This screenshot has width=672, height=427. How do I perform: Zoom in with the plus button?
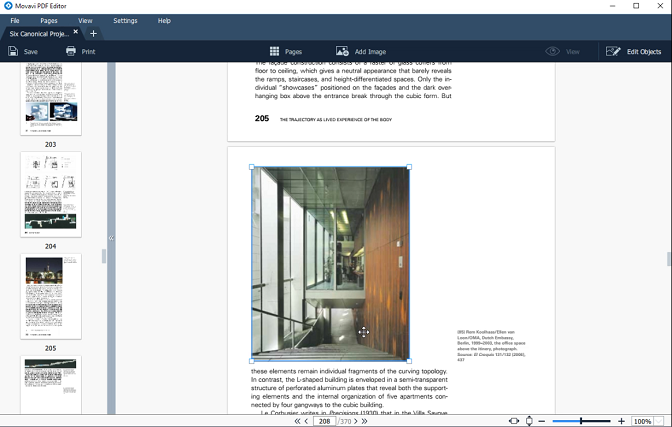point(621,421)
